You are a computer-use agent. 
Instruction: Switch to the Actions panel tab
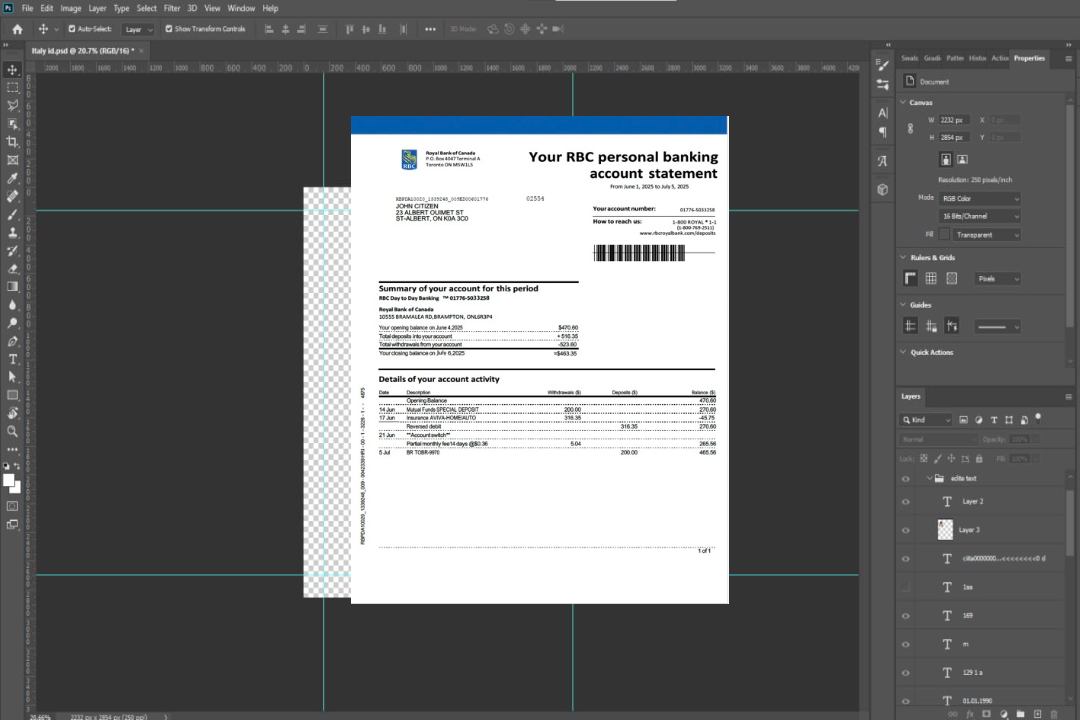pyautogui.click(x=999, y=58)
